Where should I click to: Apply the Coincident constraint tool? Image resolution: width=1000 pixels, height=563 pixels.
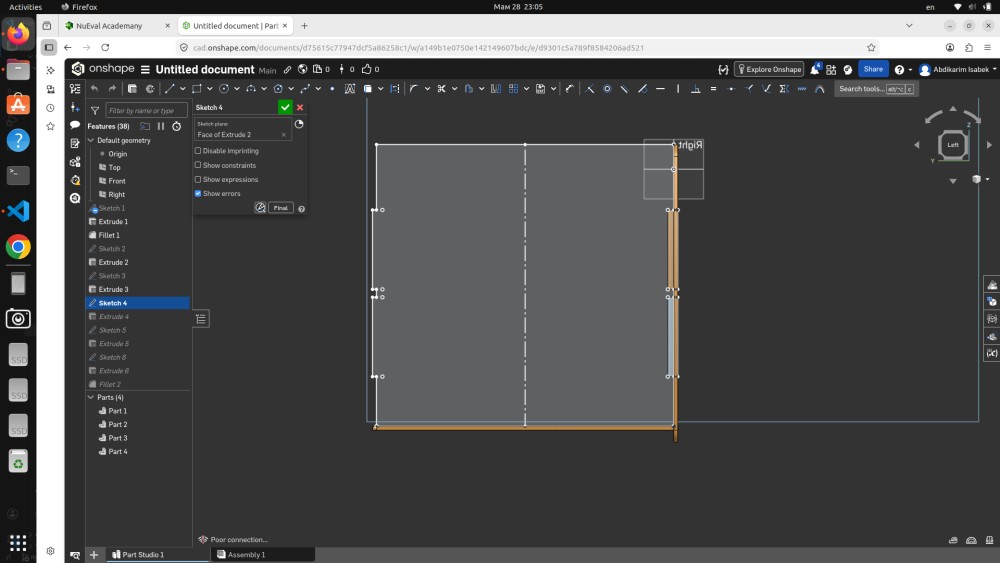[589, 89]
